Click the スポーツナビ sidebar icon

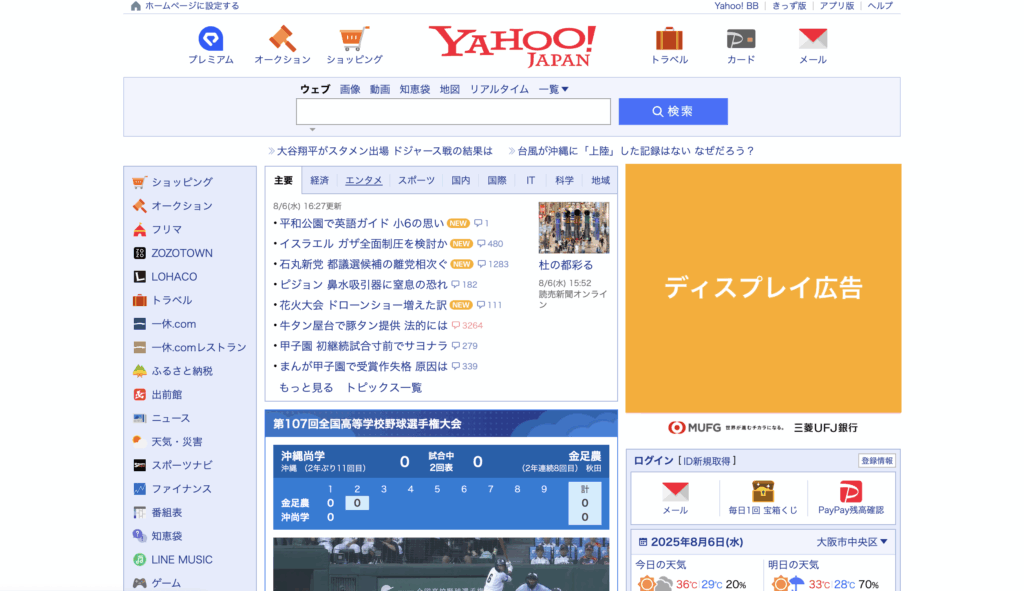[139, 465]
